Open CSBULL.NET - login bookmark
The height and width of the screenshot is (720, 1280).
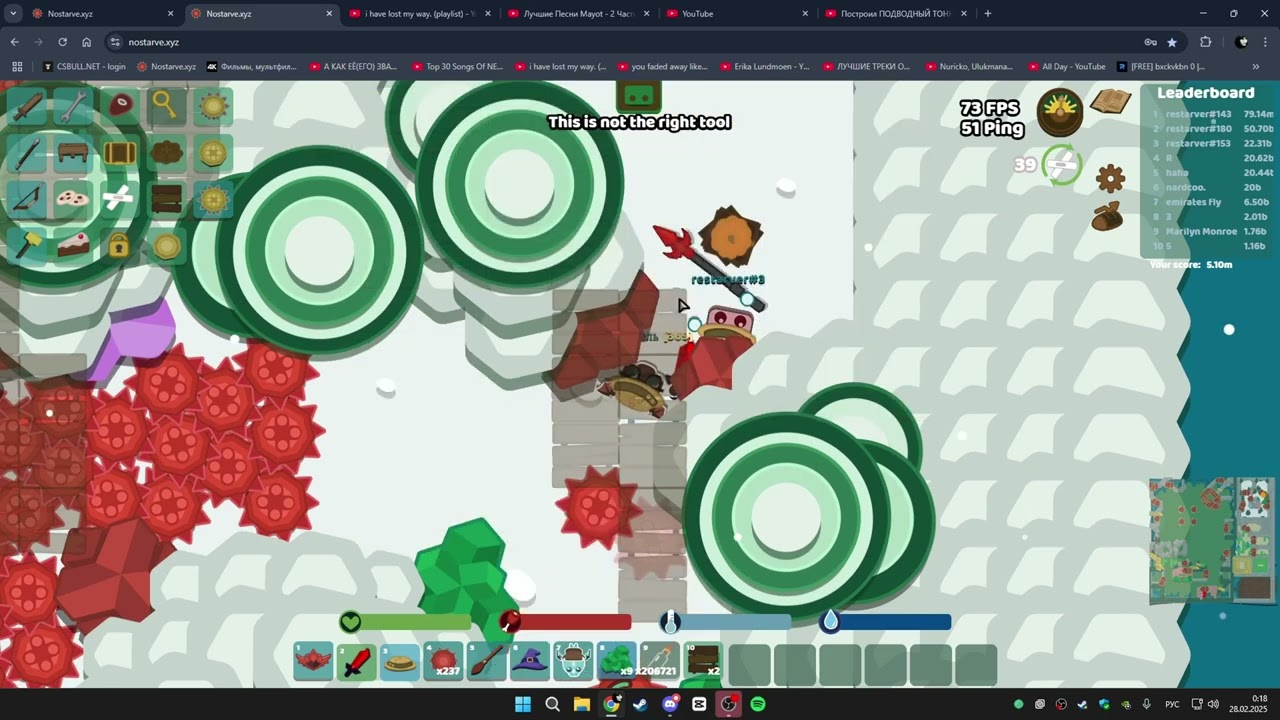(x=85, y=67)
